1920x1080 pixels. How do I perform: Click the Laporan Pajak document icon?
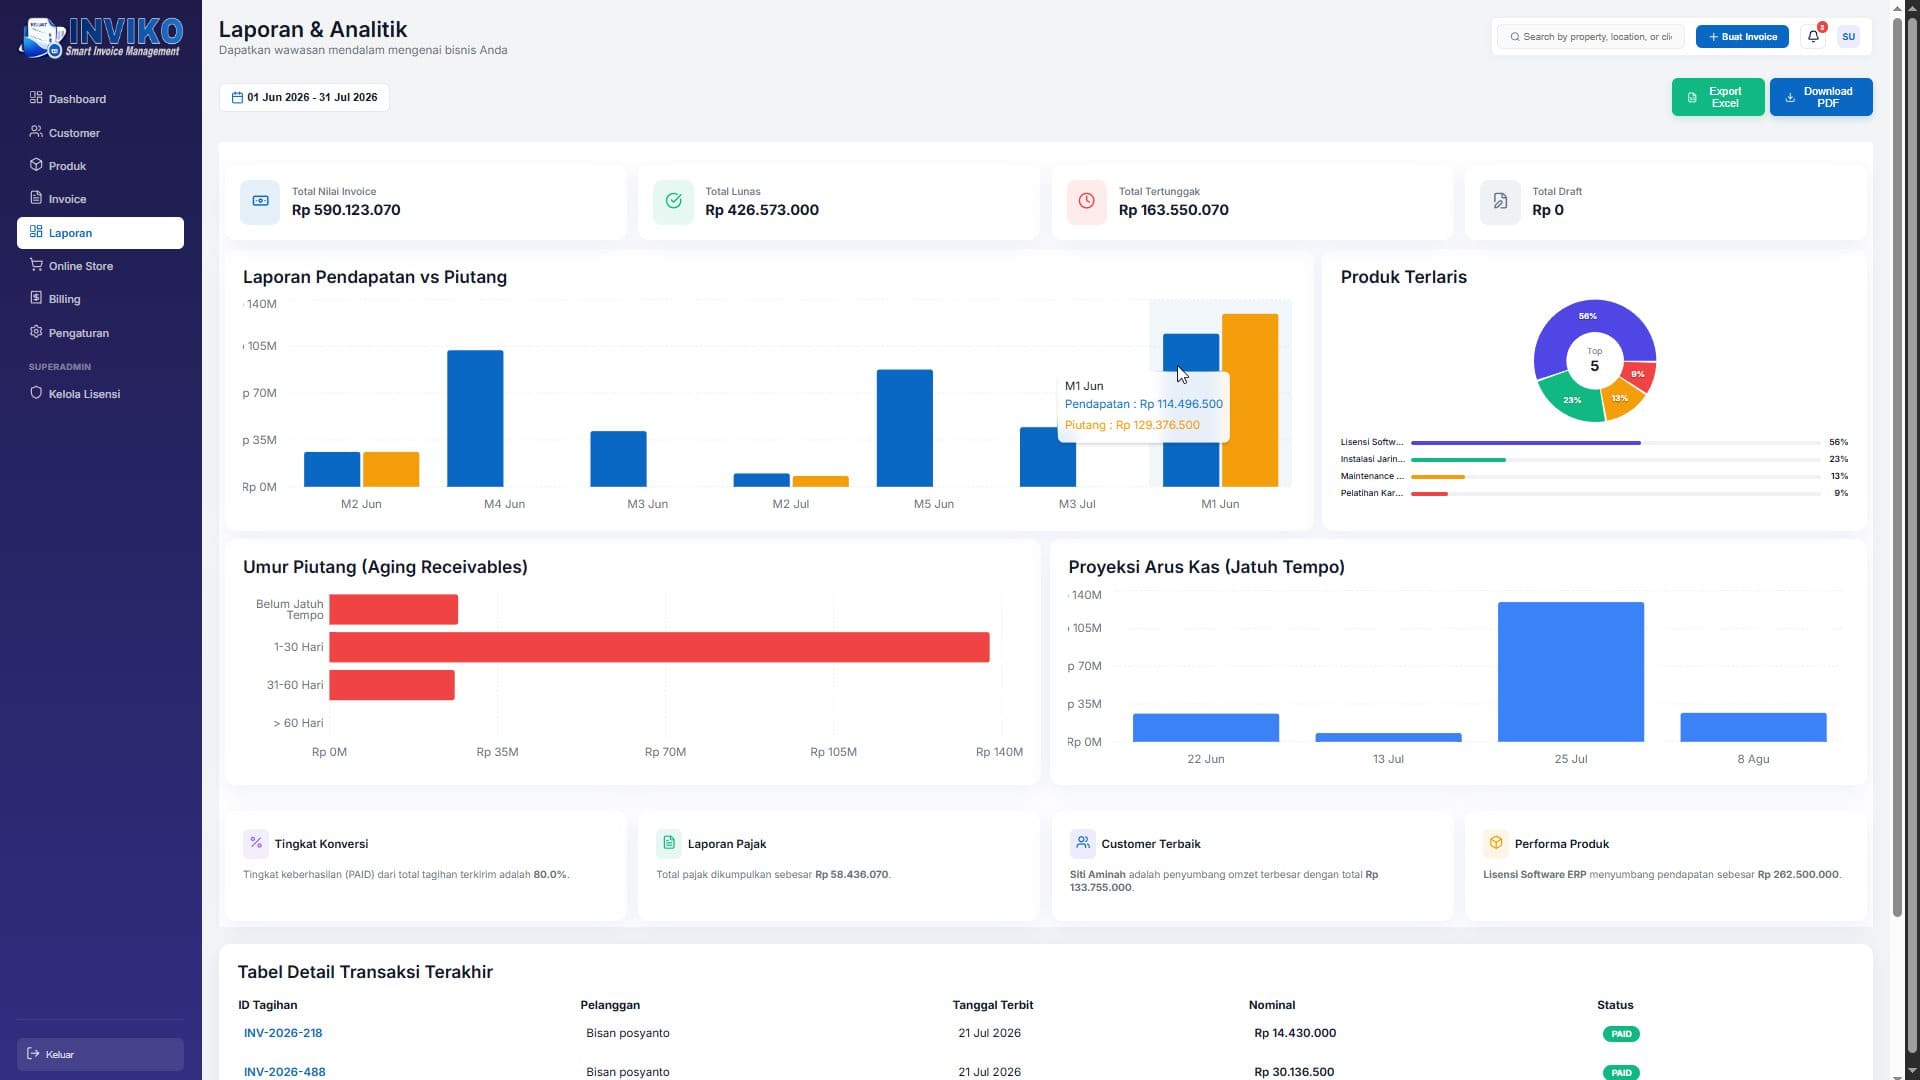[x=669, y=843]
